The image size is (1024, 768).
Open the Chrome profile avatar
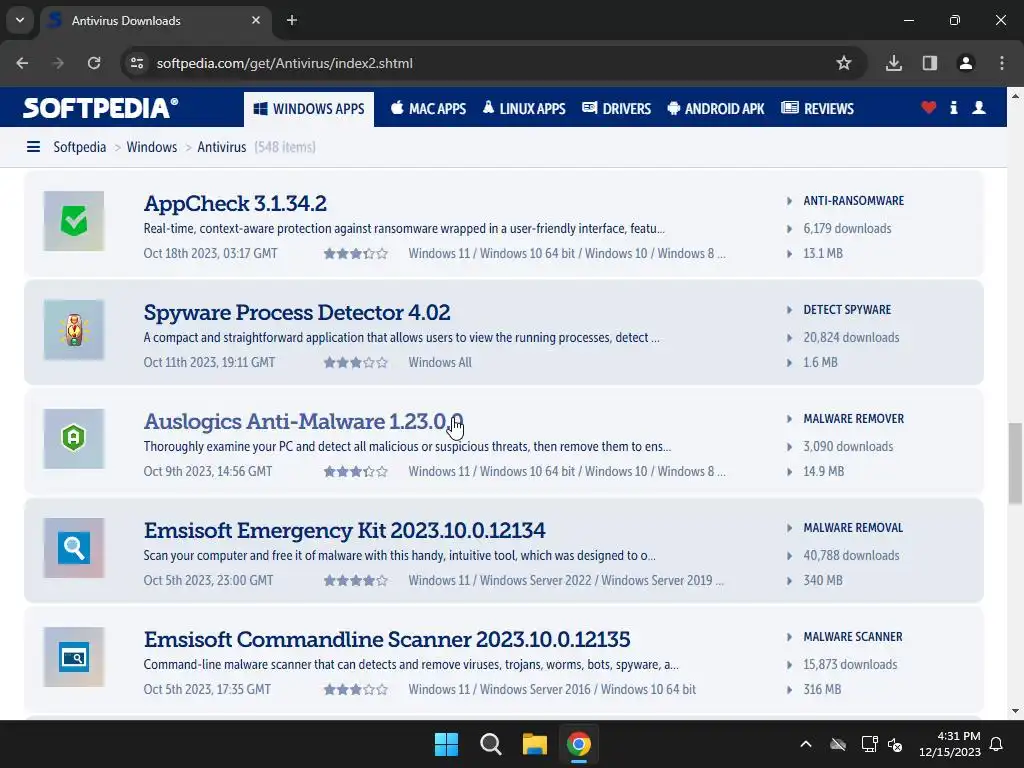pos(966,63)
